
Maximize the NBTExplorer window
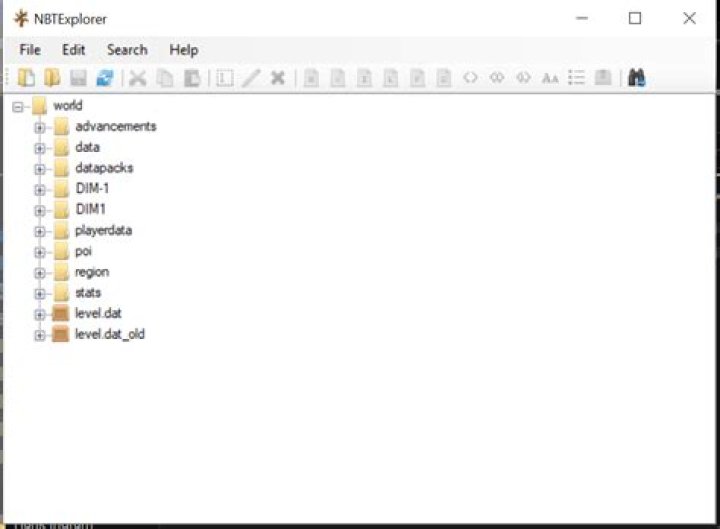coord(635,18)
